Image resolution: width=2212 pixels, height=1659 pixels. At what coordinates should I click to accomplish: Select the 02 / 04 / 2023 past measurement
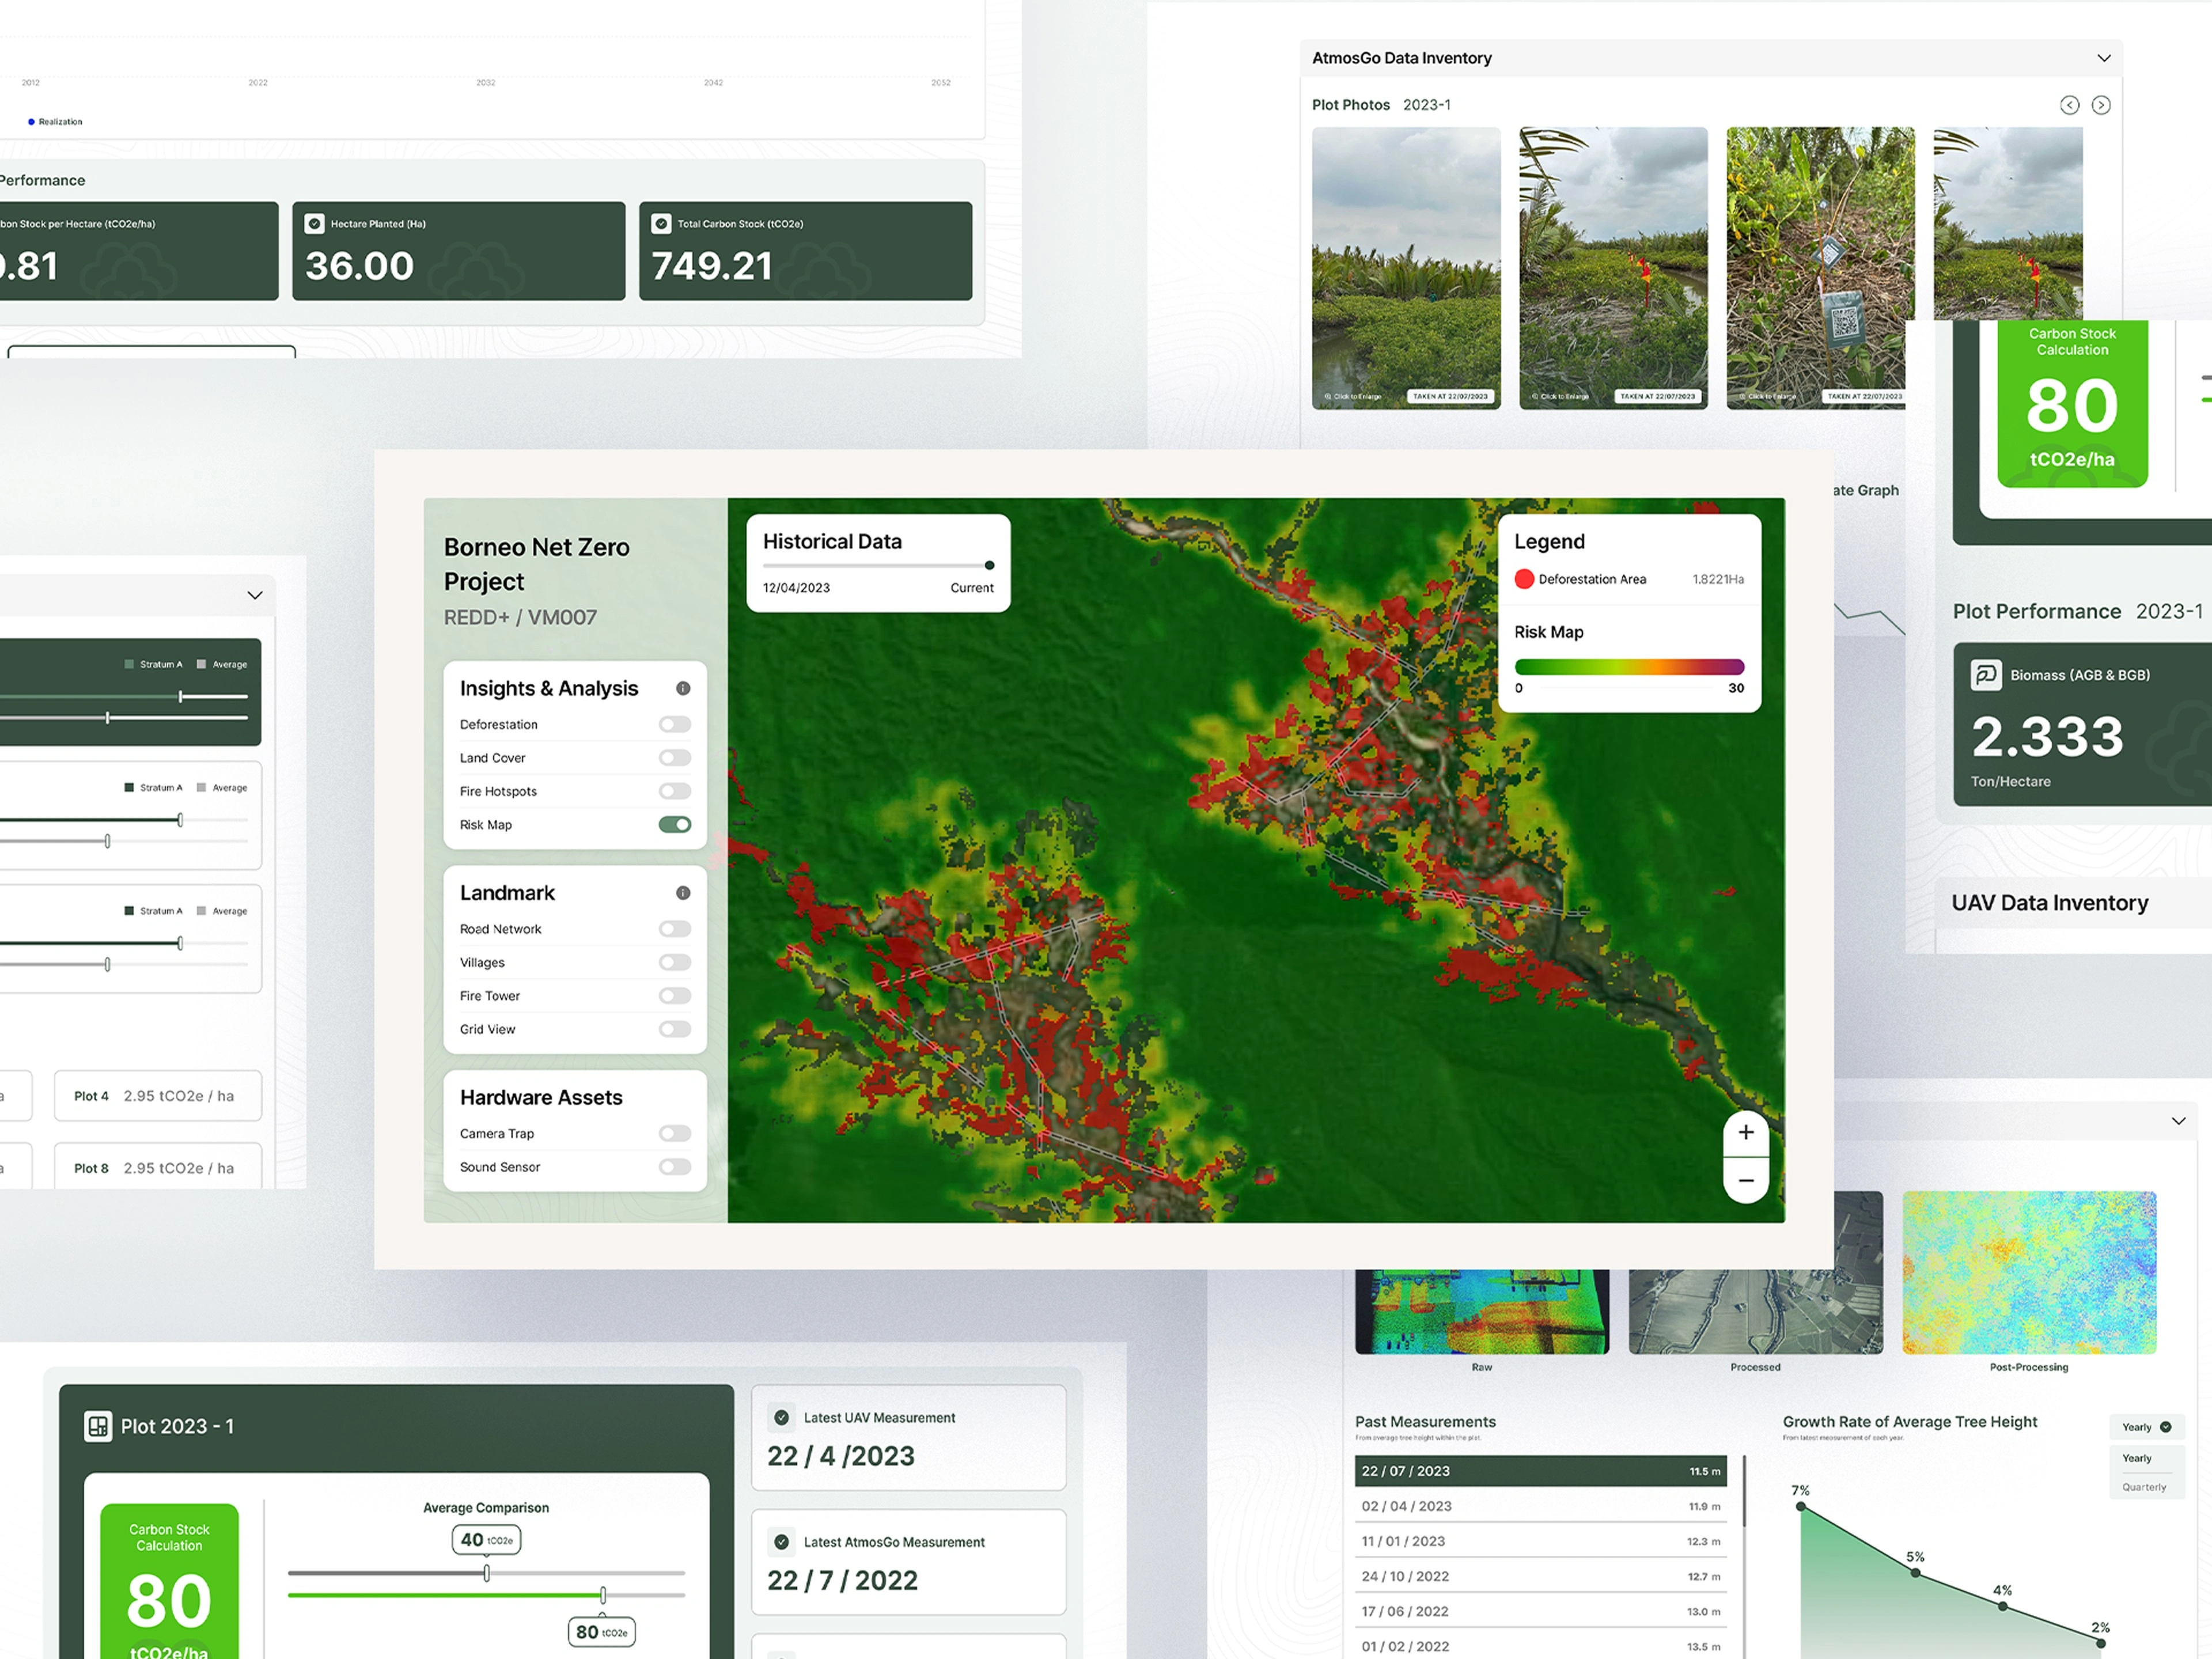pos(1540,1506)
